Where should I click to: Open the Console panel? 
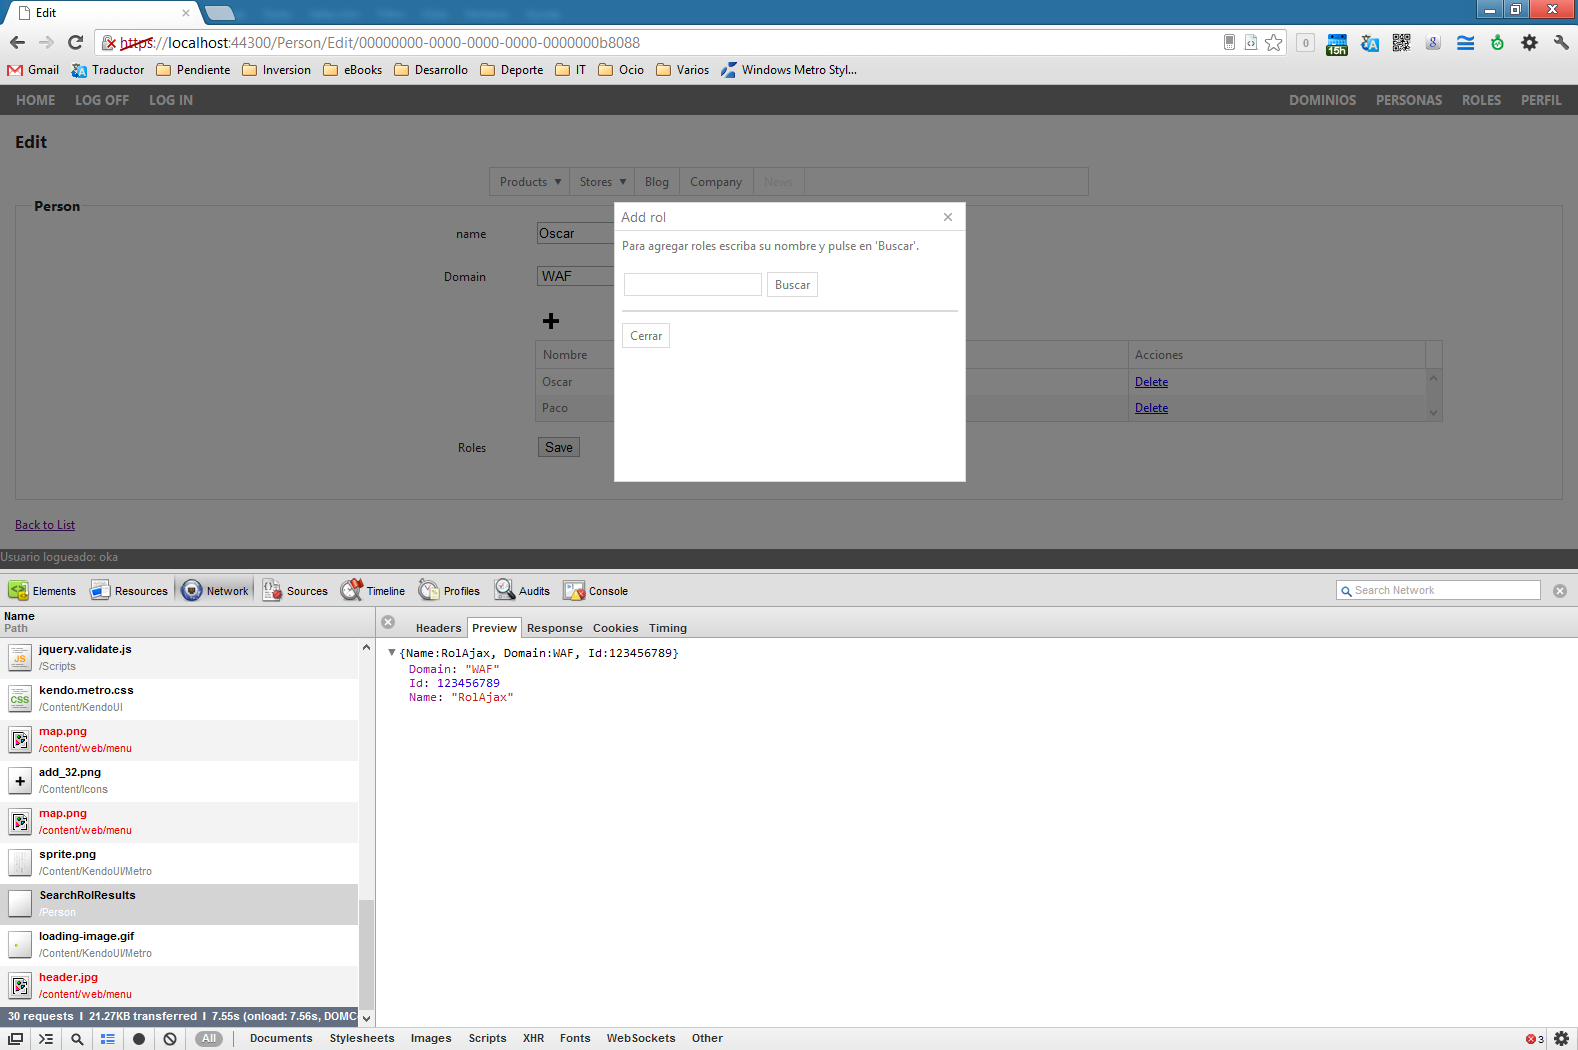point(596,591)
